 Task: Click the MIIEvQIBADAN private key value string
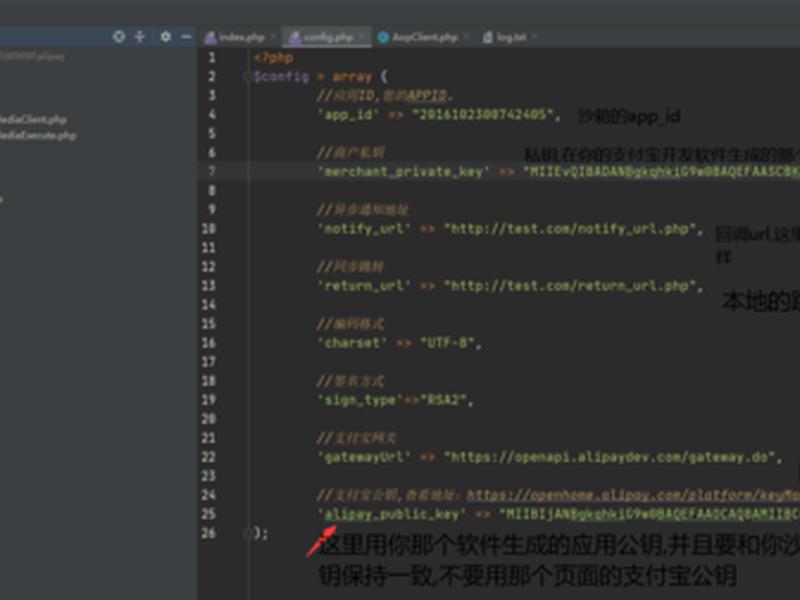pos(661,171)
